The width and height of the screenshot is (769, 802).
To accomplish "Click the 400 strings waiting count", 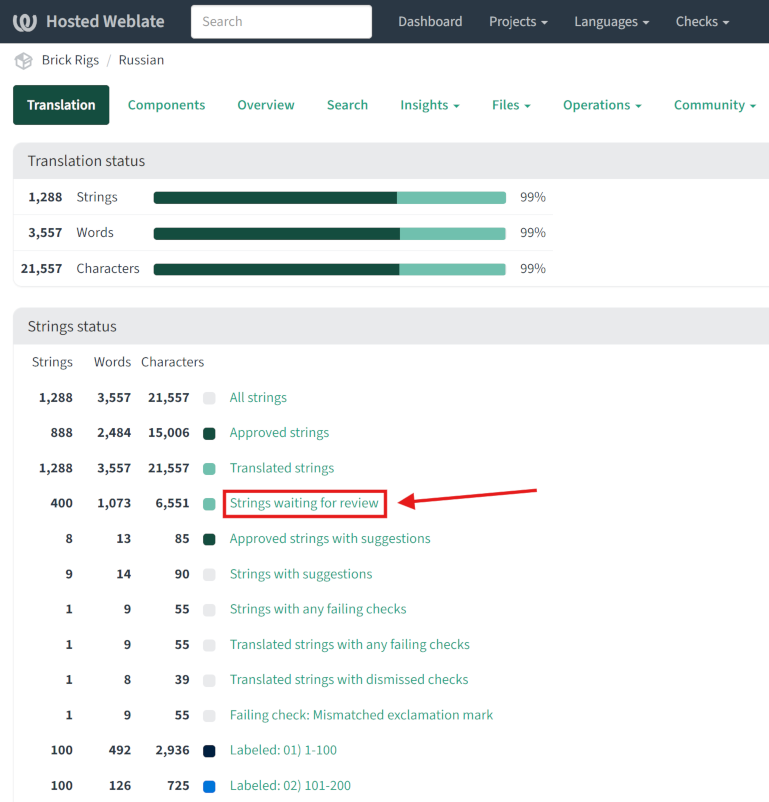I will click(x=61, y=503).
